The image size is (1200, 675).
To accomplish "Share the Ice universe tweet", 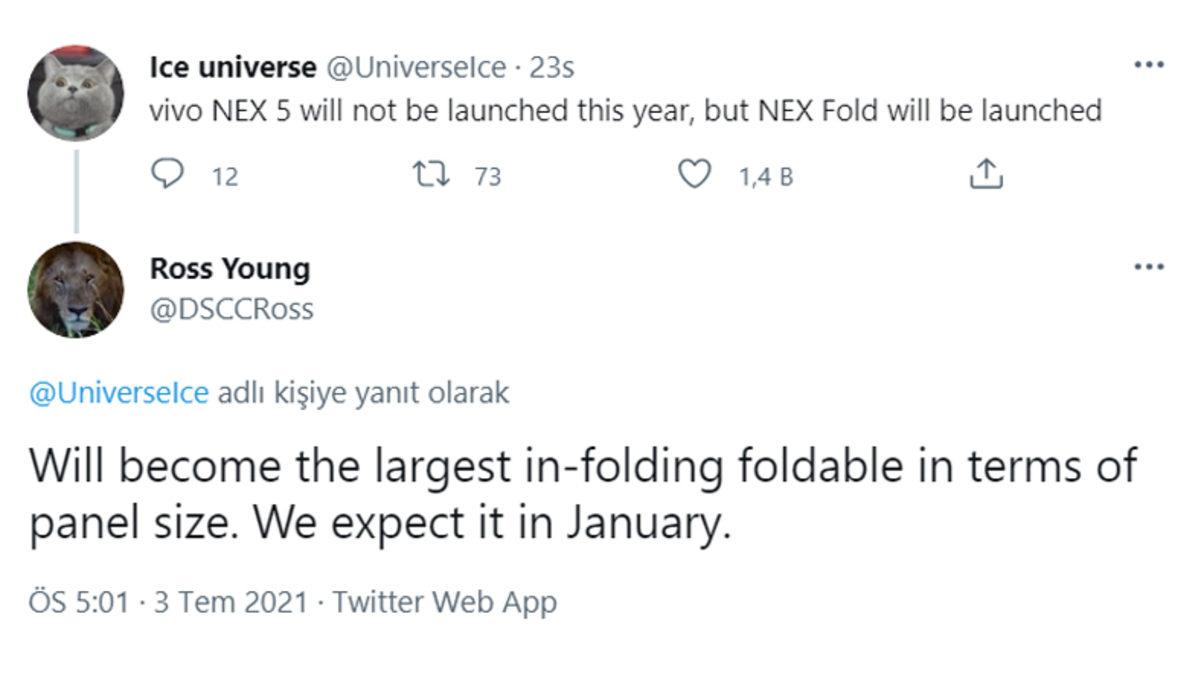I will point(986,176).
